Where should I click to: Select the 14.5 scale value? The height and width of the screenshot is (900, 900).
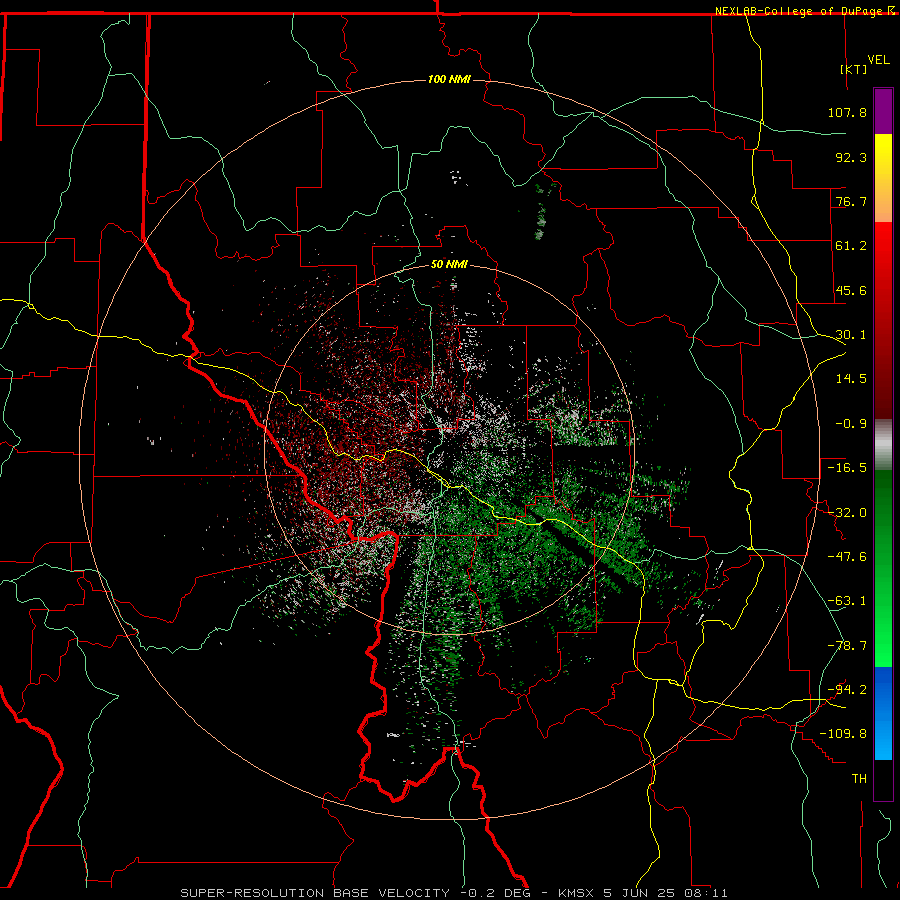851,379
